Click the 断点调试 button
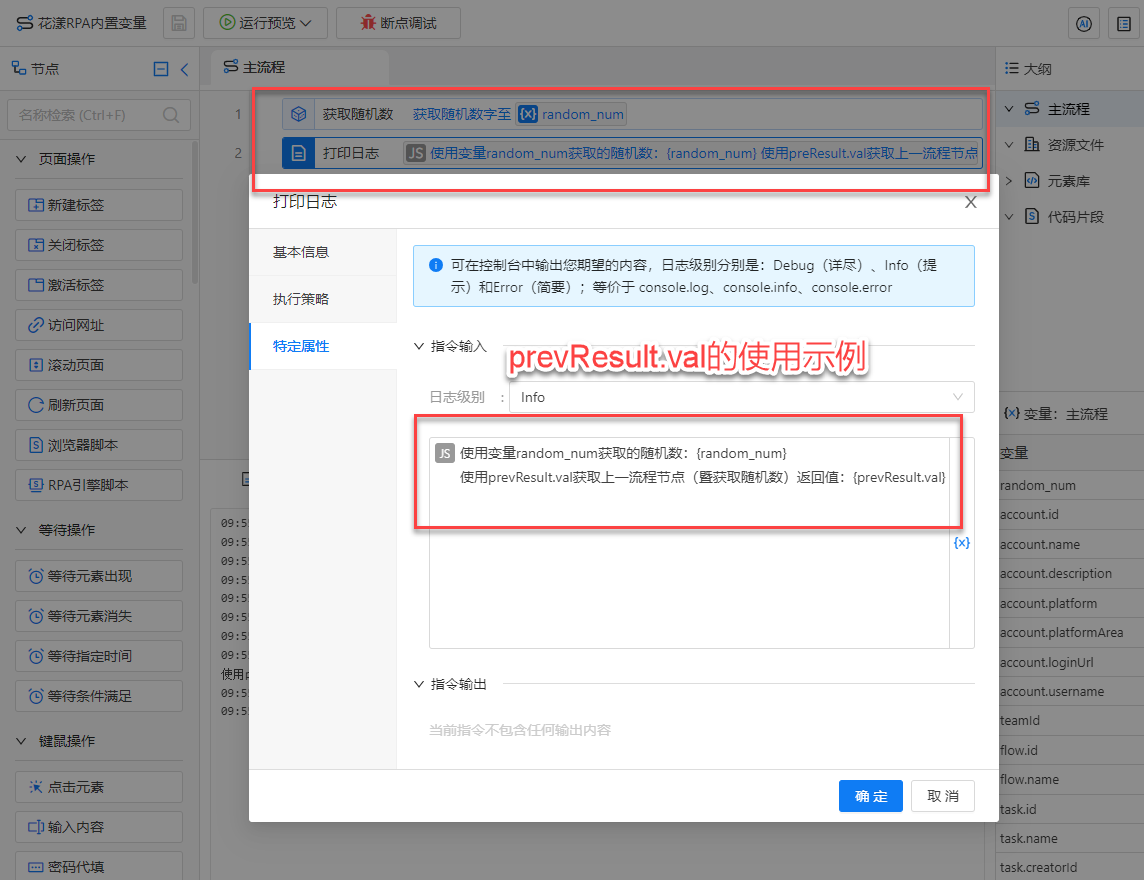 coord(398,23)
